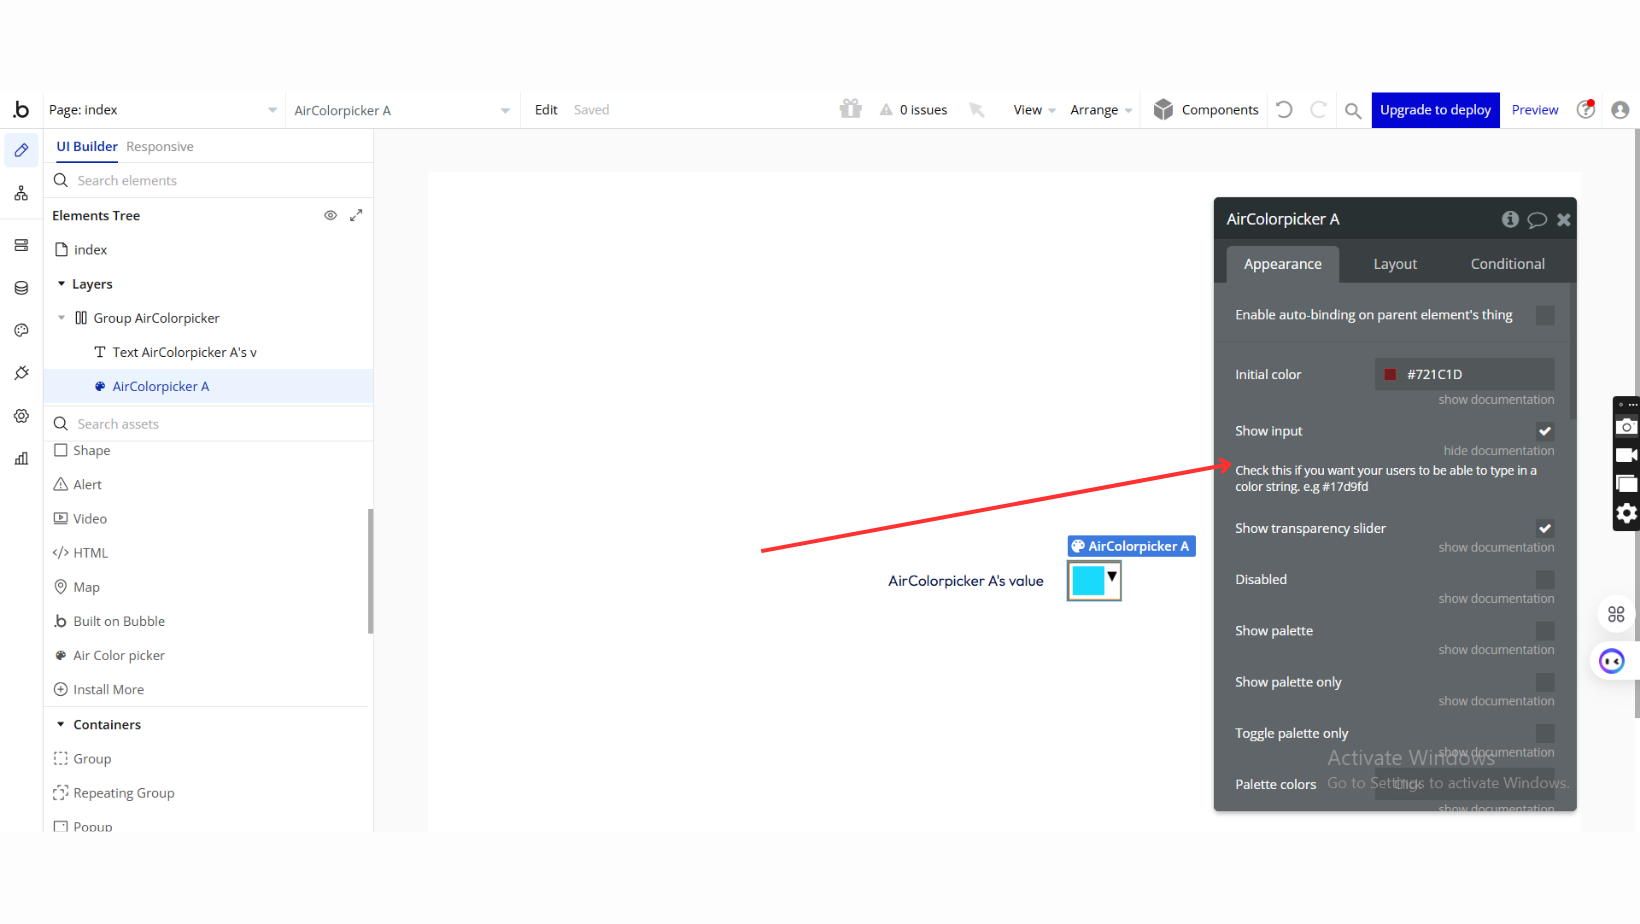
Task: Click the Upgrade to deploy button
Action: tap(1435, 110)
